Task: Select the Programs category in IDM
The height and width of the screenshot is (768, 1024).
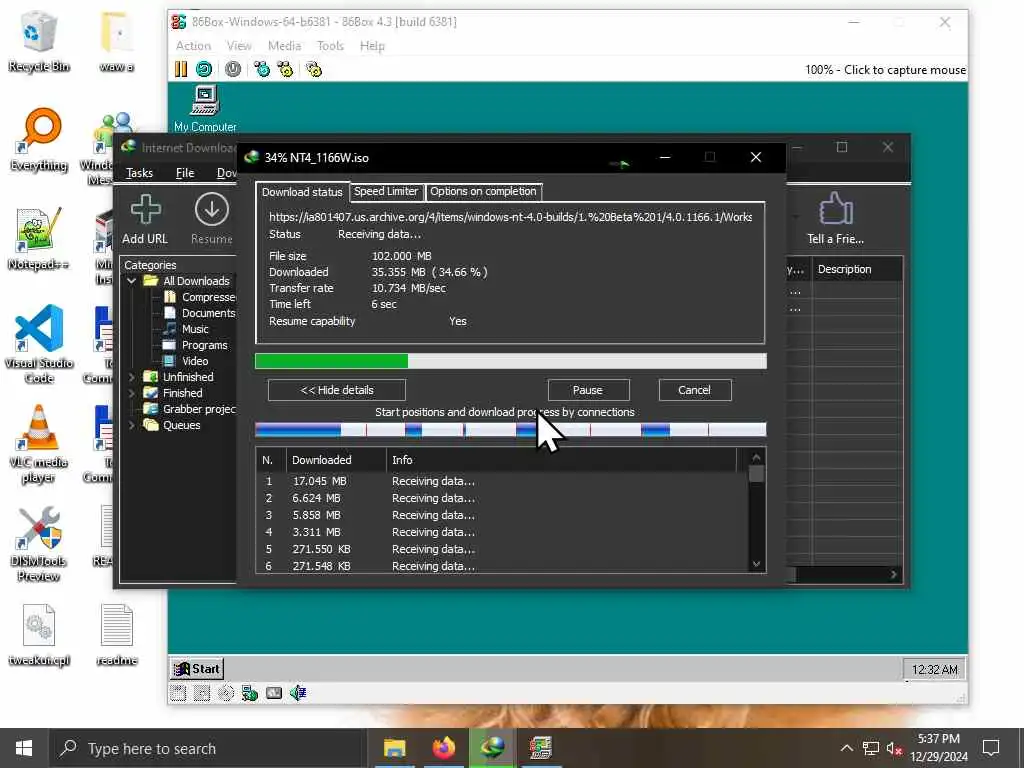Action: [196, 345]
